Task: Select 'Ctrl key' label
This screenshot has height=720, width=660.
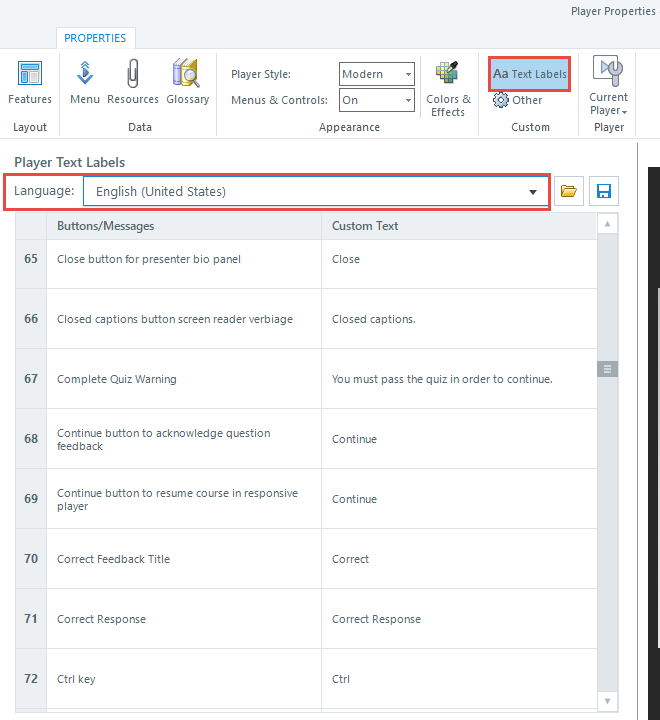Action: pos(76,679)
